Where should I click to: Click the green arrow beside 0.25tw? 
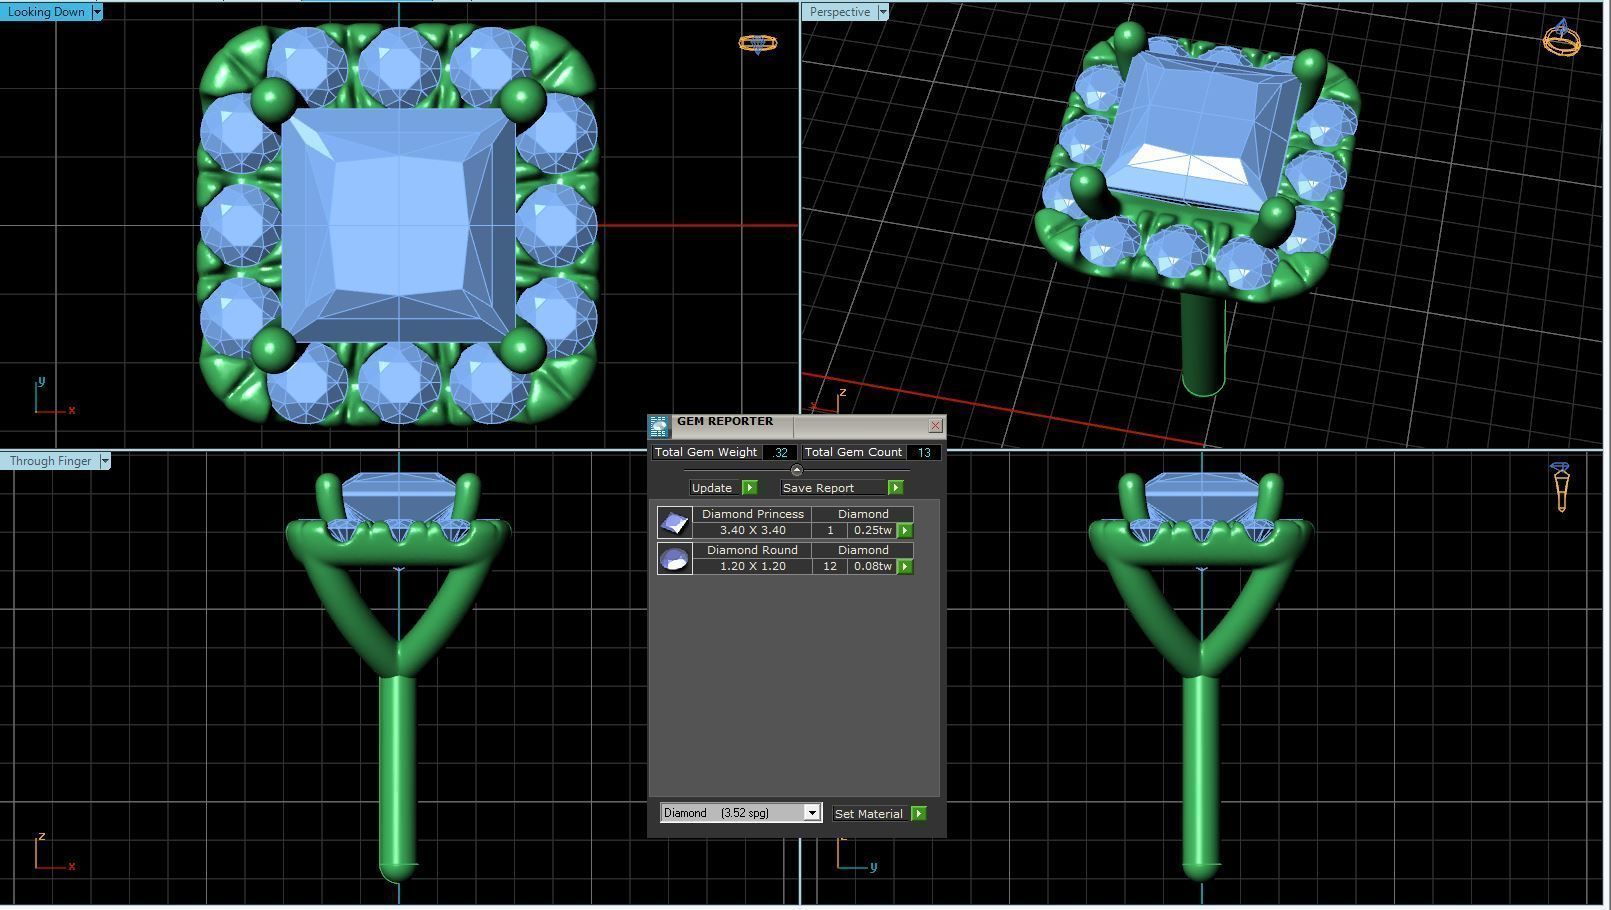click(905, 531)
